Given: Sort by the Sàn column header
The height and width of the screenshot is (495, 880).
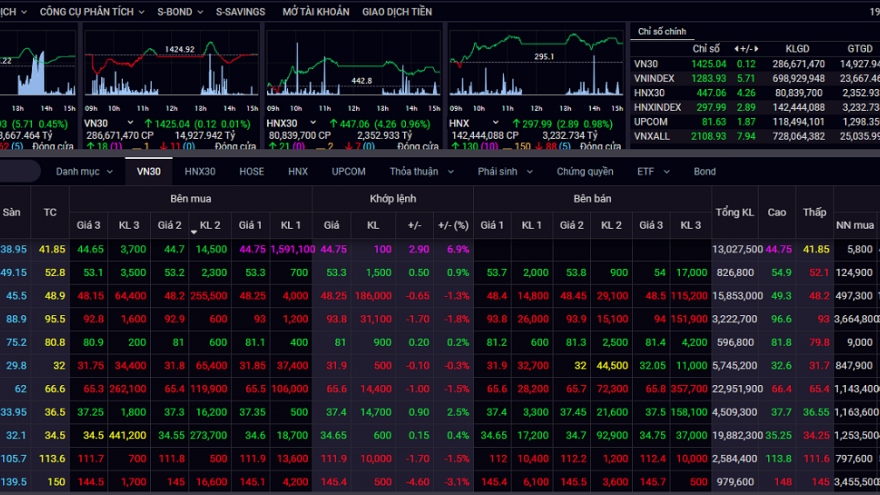Looking at the screenshot, I should coord(11,212).
